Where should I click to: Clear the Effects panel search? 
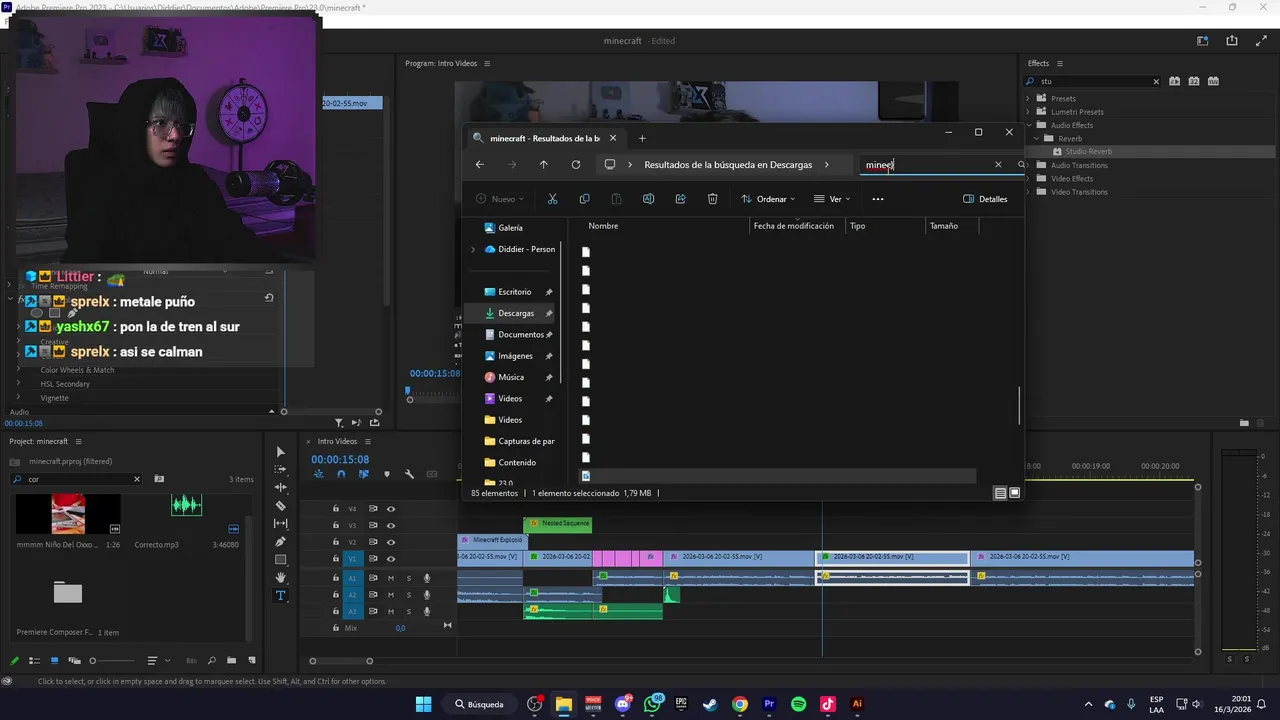[x=1156, y=81]
